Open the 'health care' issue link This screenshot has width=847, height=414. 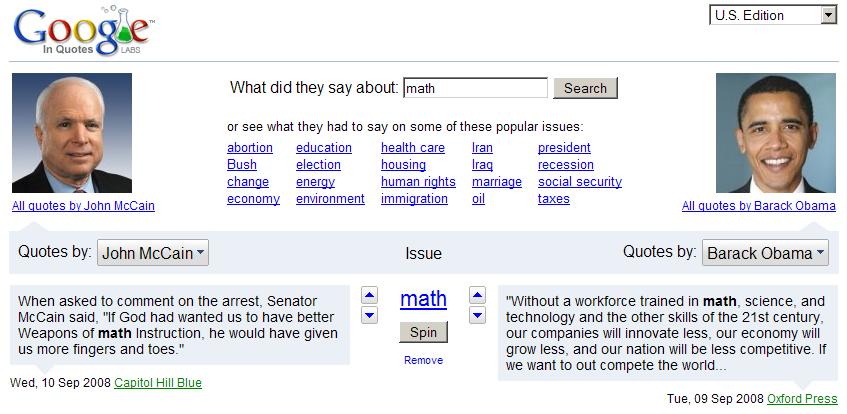[x=412, y=148]
